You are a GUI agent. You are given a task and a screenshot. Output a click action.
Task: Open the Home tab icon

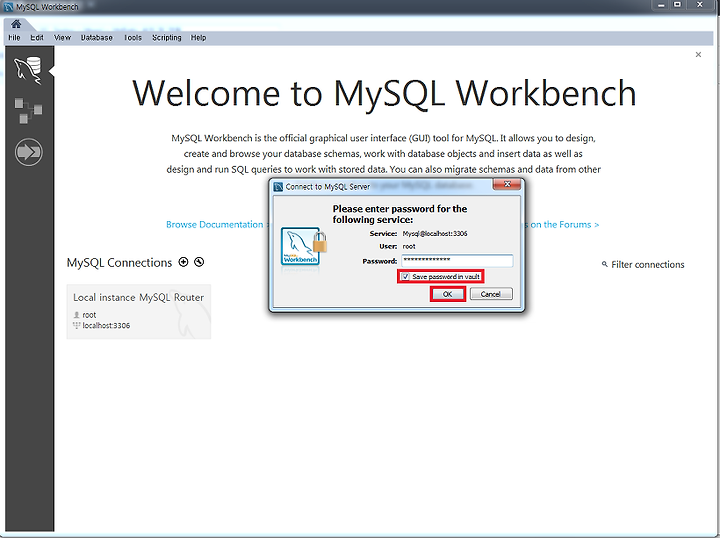pyautogui.click(x=16, y=24)
